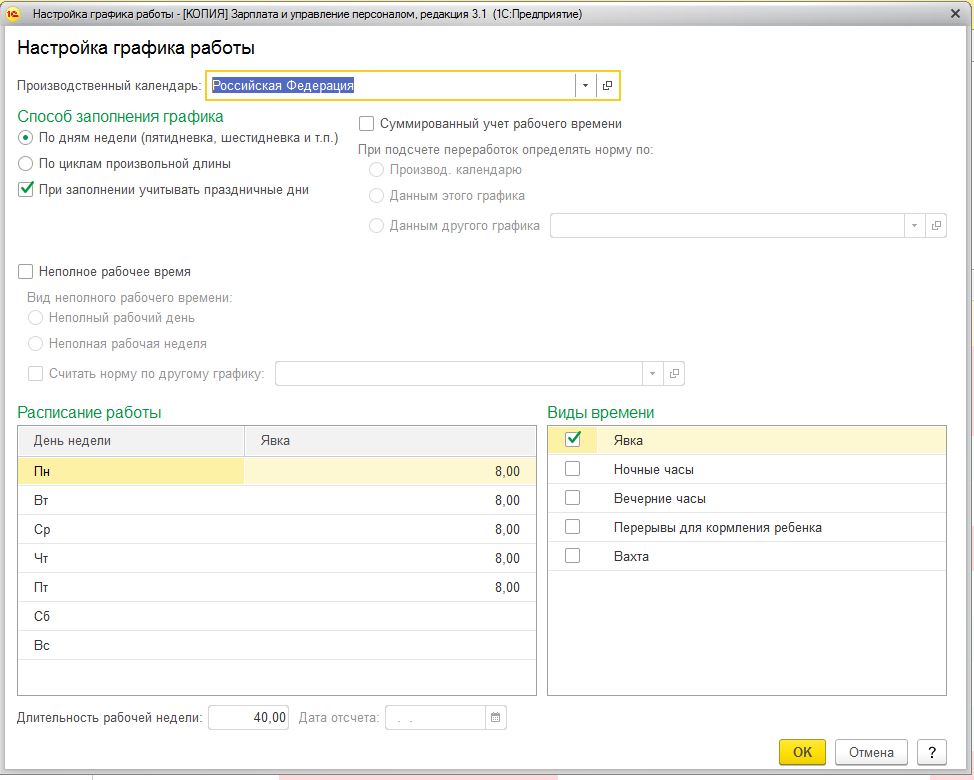Click the Считать норму по другому графику field
The width and height of the screenshot is (974, 780).
click(x=459, y=373)
